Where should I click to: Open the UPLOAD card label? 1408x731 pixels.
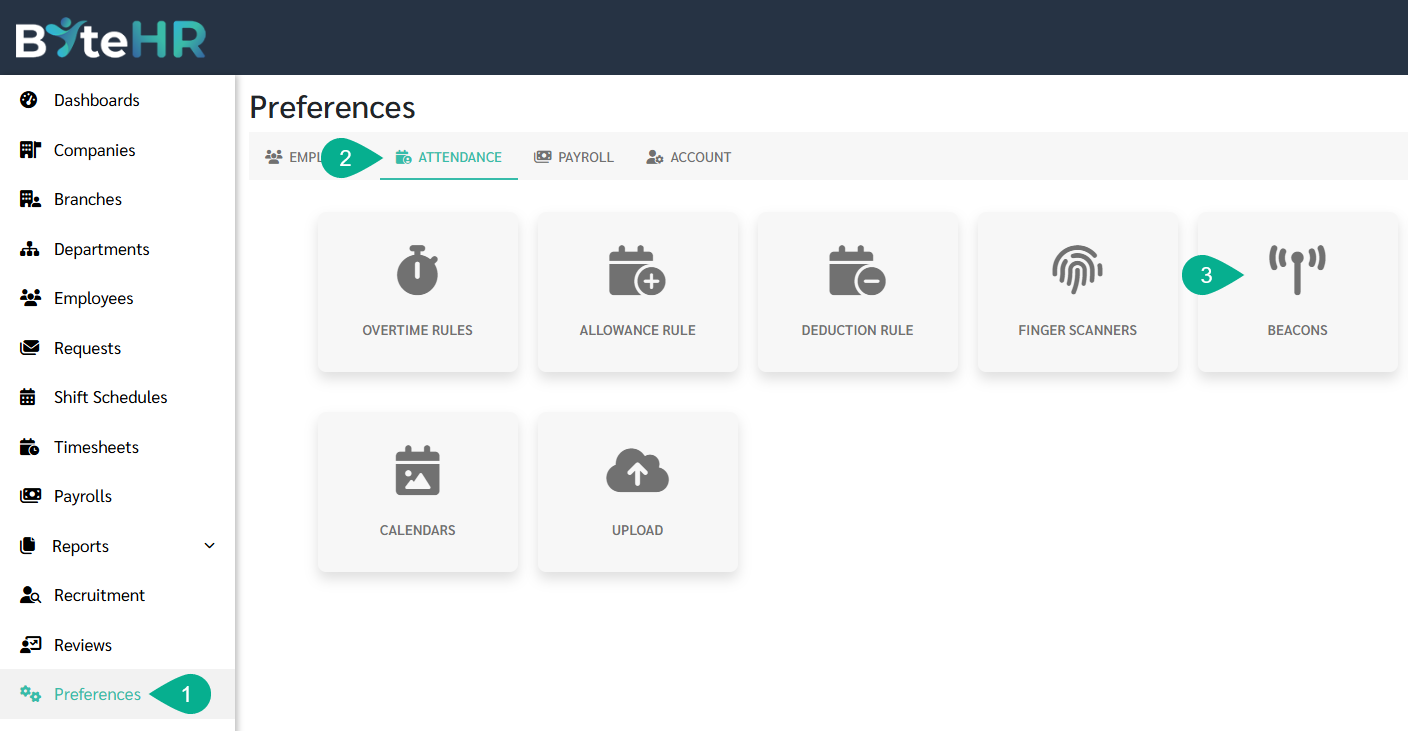(x=637, y=530)
